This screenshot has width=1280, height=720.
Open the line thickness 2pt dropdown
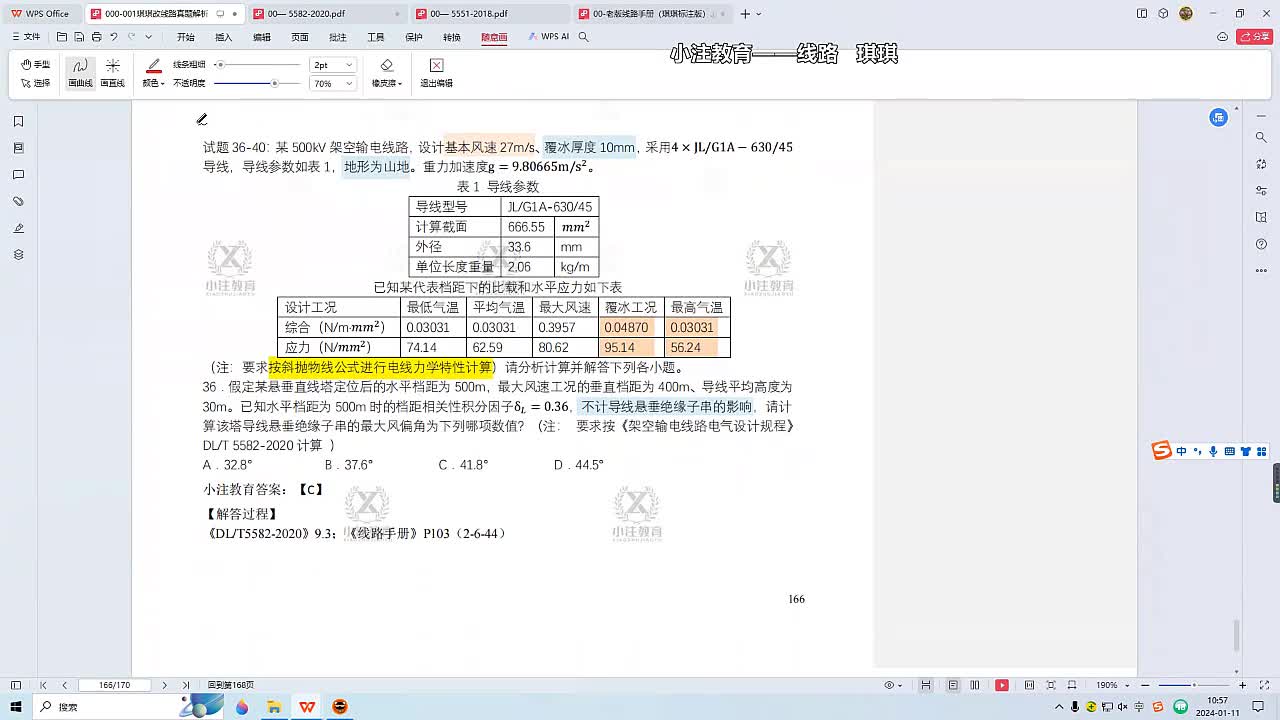333,65
